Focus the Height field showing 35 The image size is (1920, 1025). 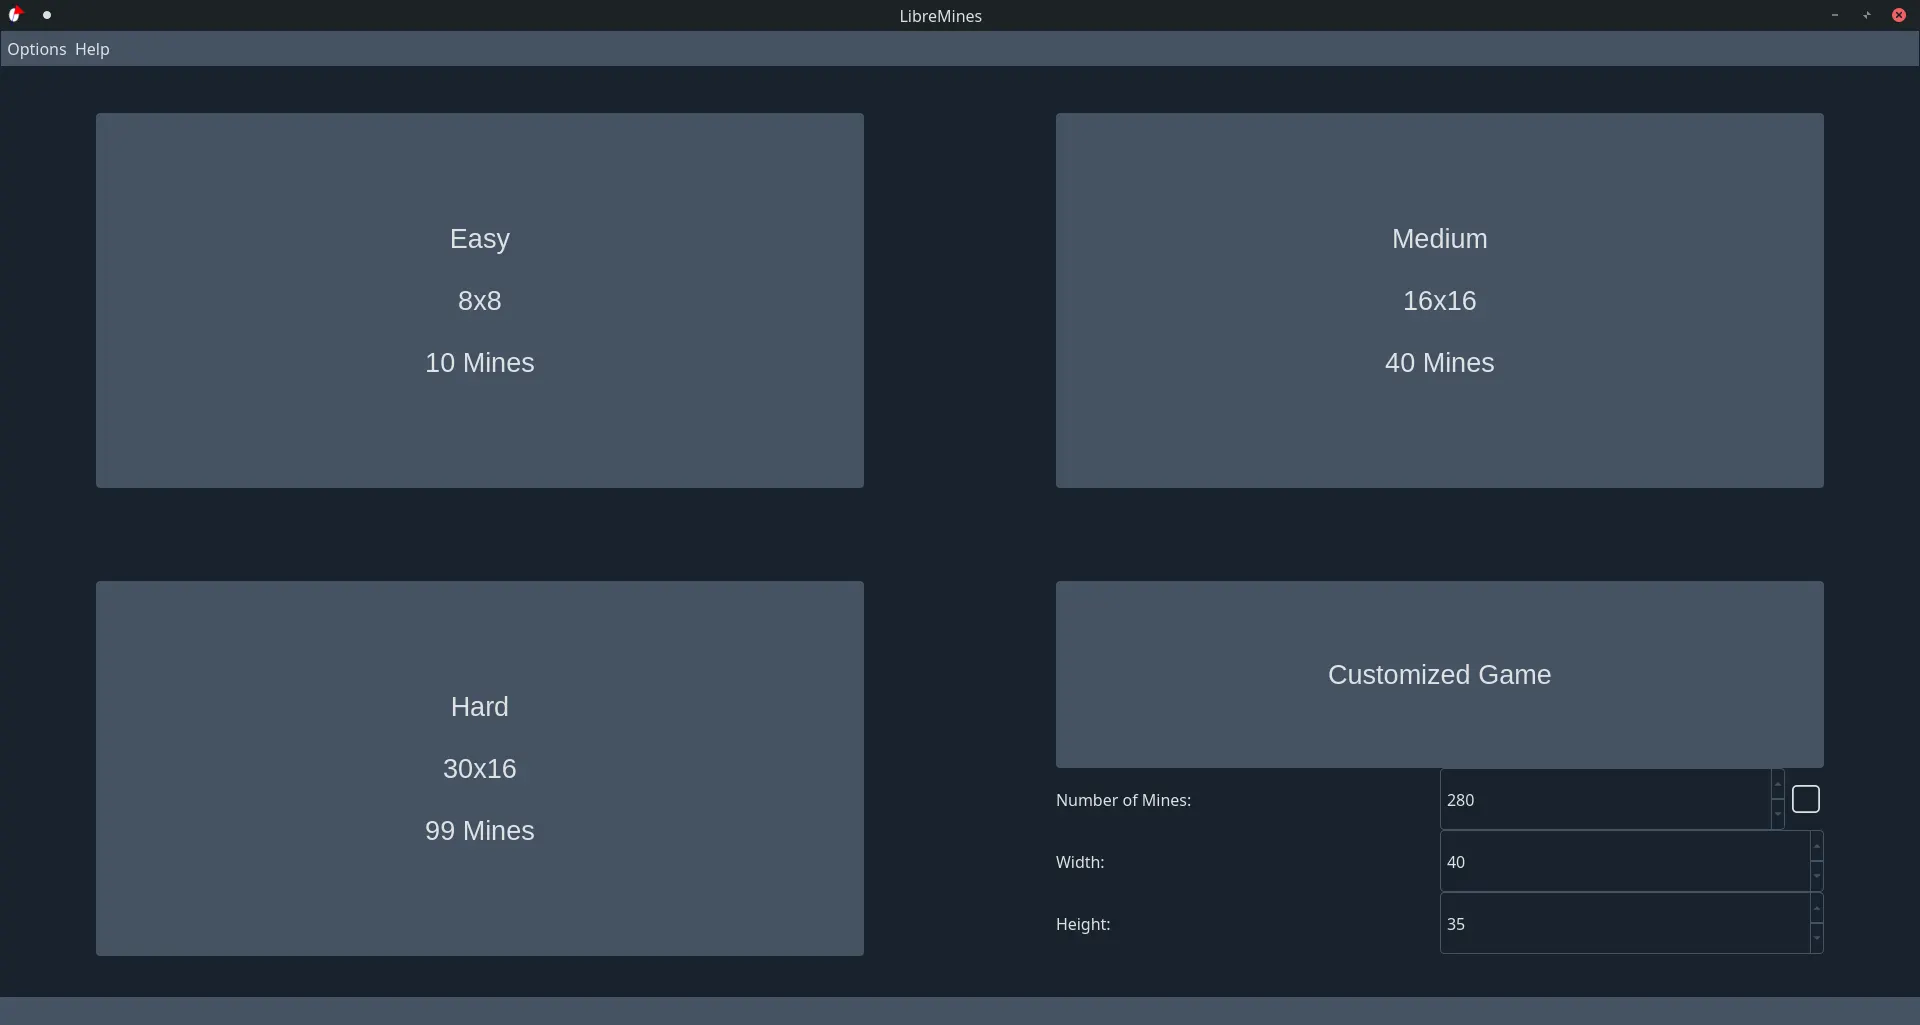tap(1625, 924)
